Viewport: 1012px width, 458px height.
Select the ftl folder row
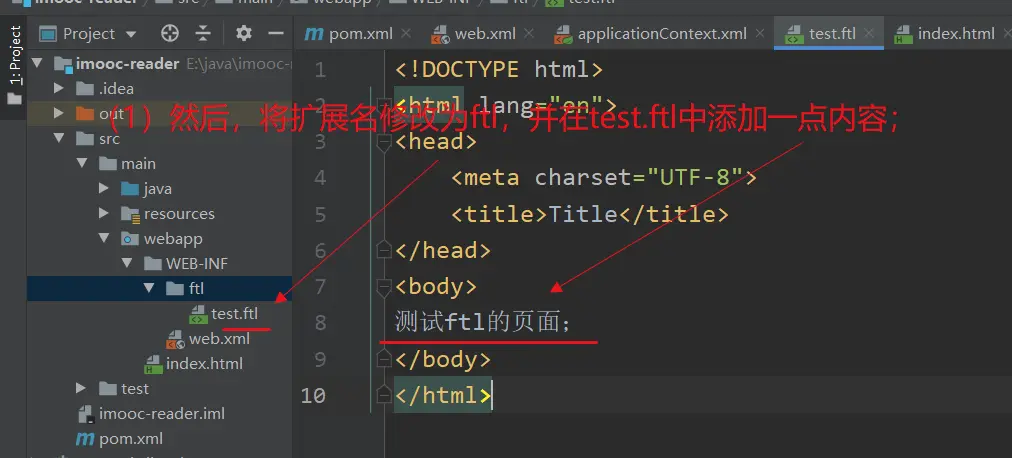click(159, 288)
